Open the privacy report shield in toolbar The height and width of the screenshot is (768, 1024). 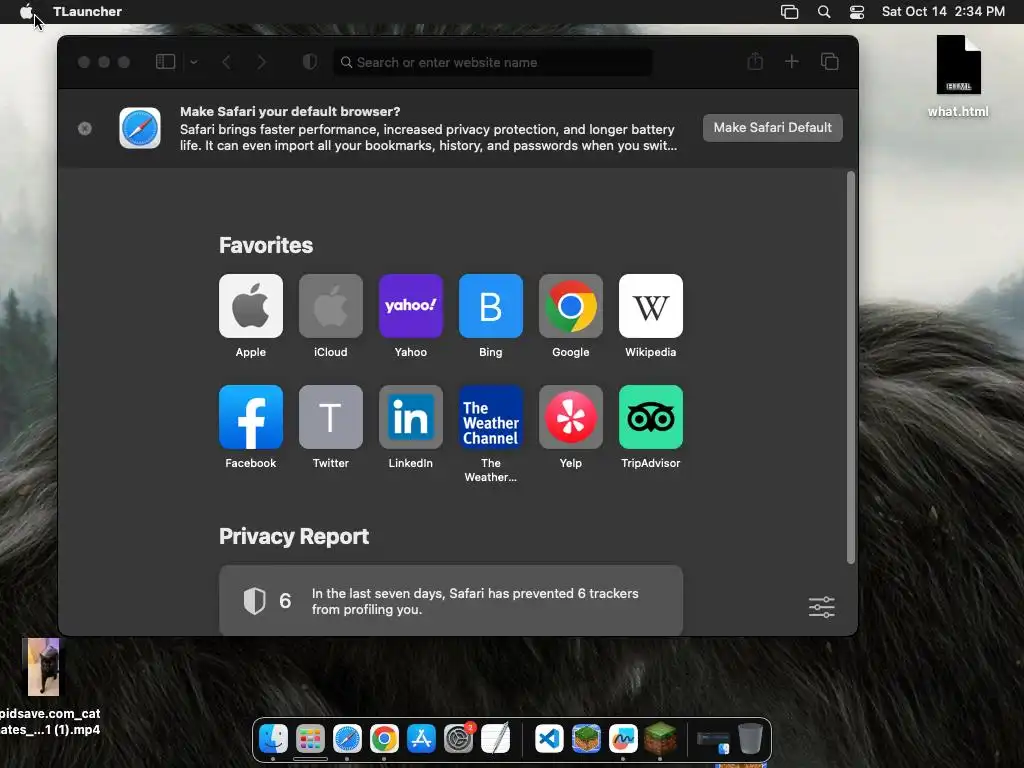coord(310,62)
